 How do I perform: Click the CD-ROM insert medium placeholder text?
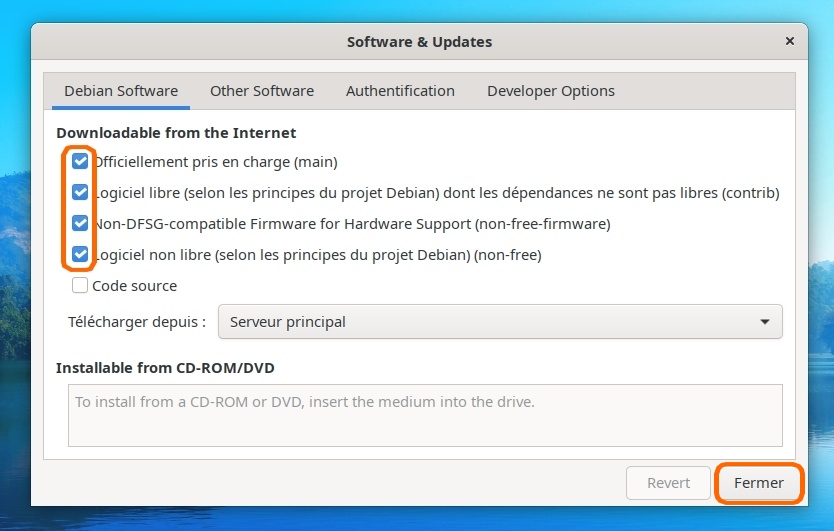click(x=305, y=402)
